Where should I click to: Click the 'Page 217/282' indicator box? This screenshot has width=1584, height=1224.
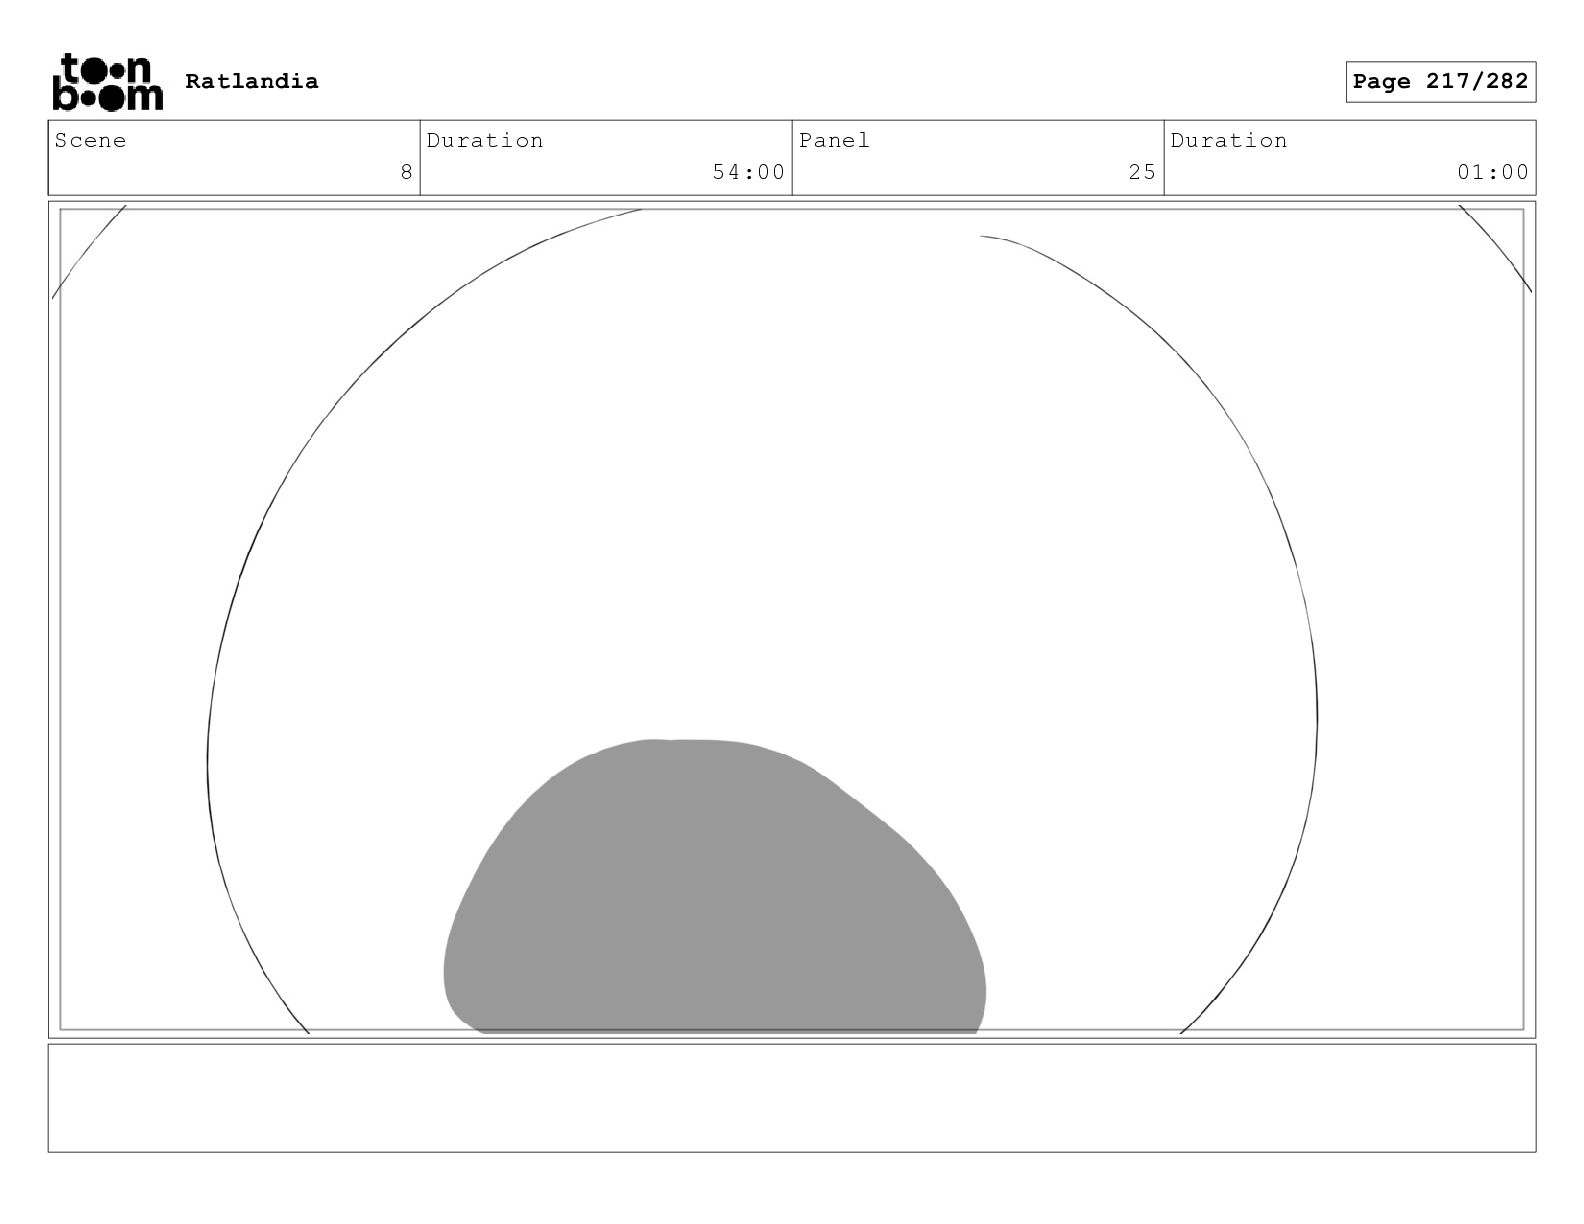(1440, 82)
